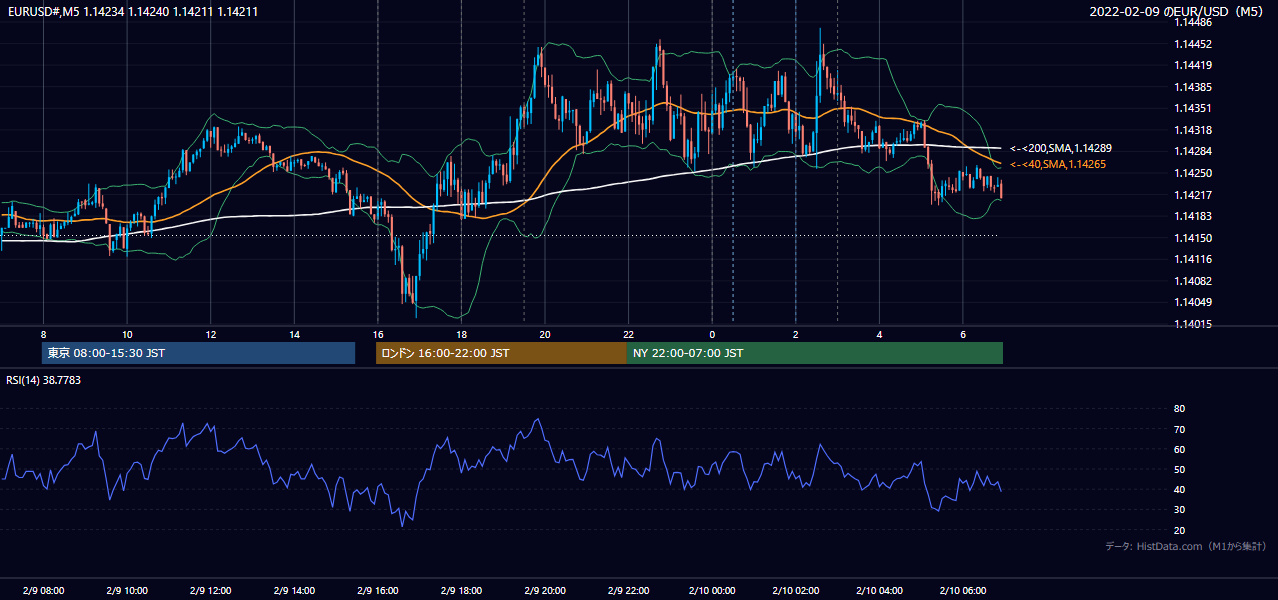Viewport: 1278px width, 600px height.
Task: Click price axis value 1.14082
Action: [1193, 281]
